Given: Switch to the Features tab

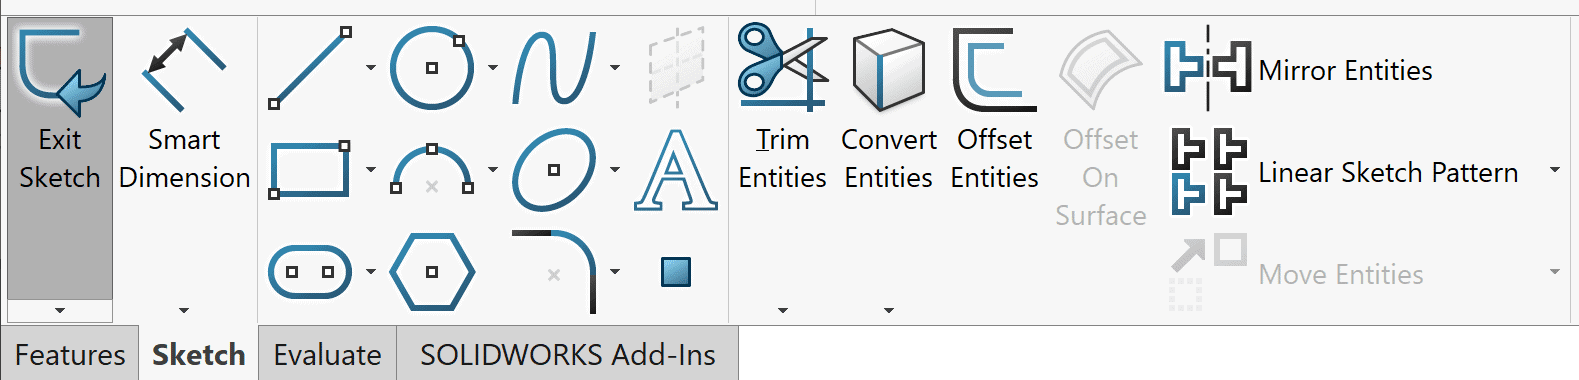Looking at the screenshot, I should pyautogui.click(x=70, y=354).
